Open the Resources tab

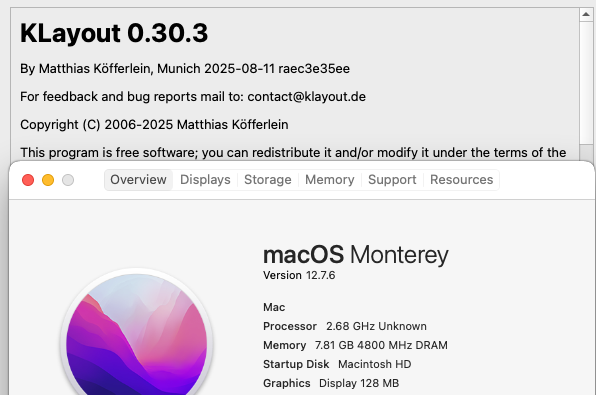point(461,180)
